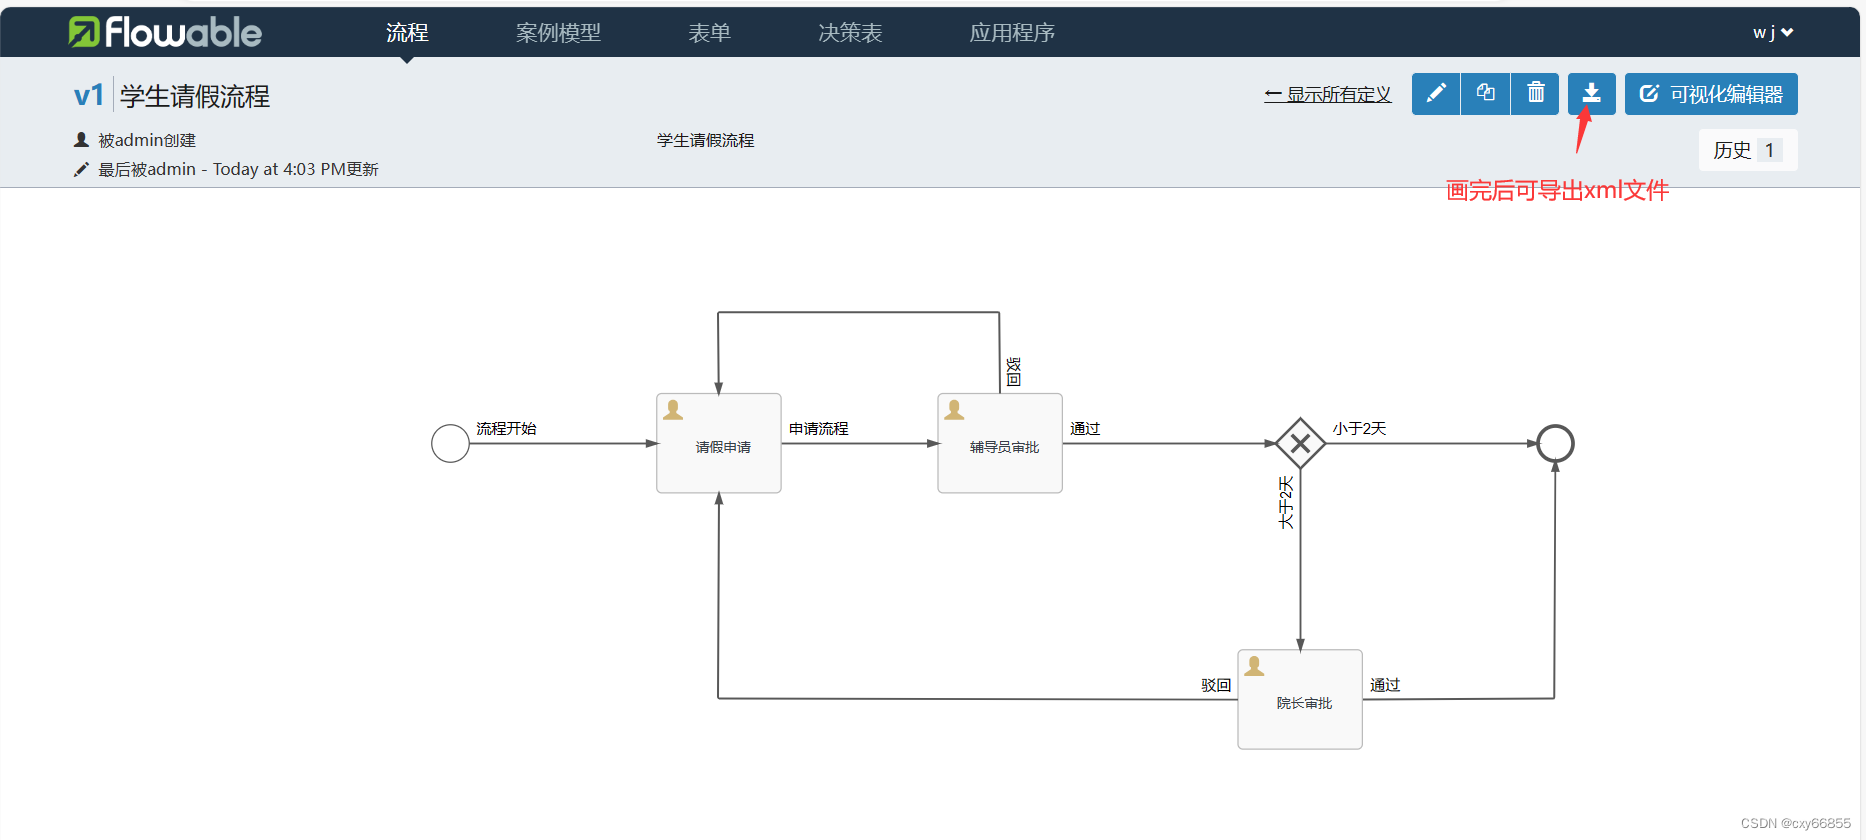This screenshot has height=840, width=1866.
Task: Click the v1 version label
Action: [89, 95]
